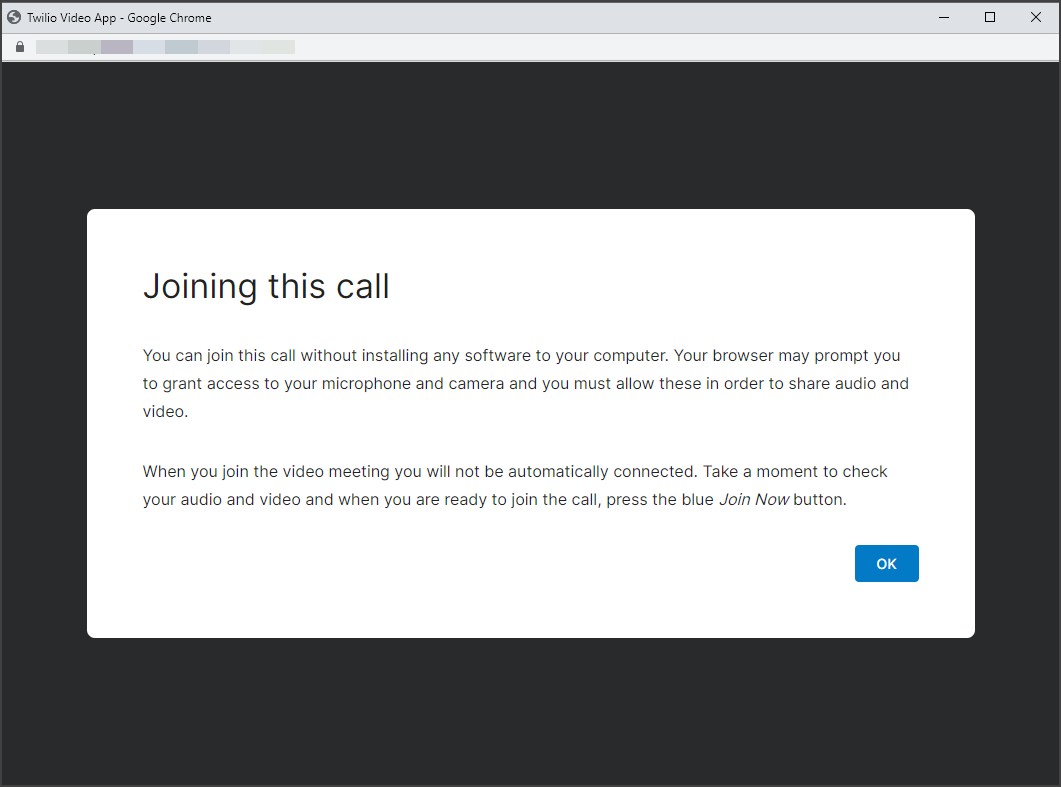The width and height of the screenshot is (1061, 787).
Task: Close the Twilio Video App window
Action: (1036, 17)
